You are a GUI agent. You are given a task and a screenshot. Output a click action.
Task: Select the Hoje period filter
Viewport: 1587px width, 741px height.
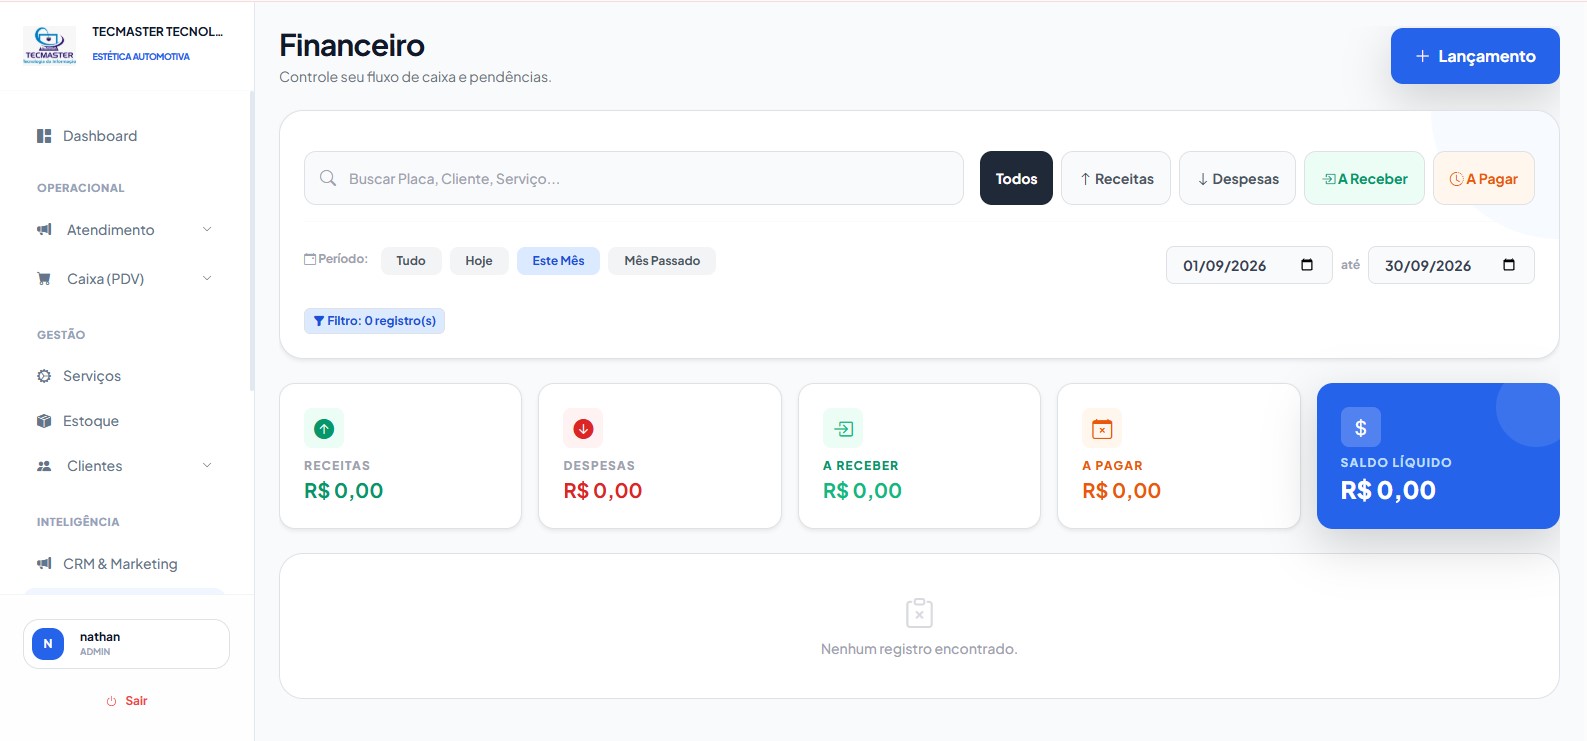click(479, 261)
